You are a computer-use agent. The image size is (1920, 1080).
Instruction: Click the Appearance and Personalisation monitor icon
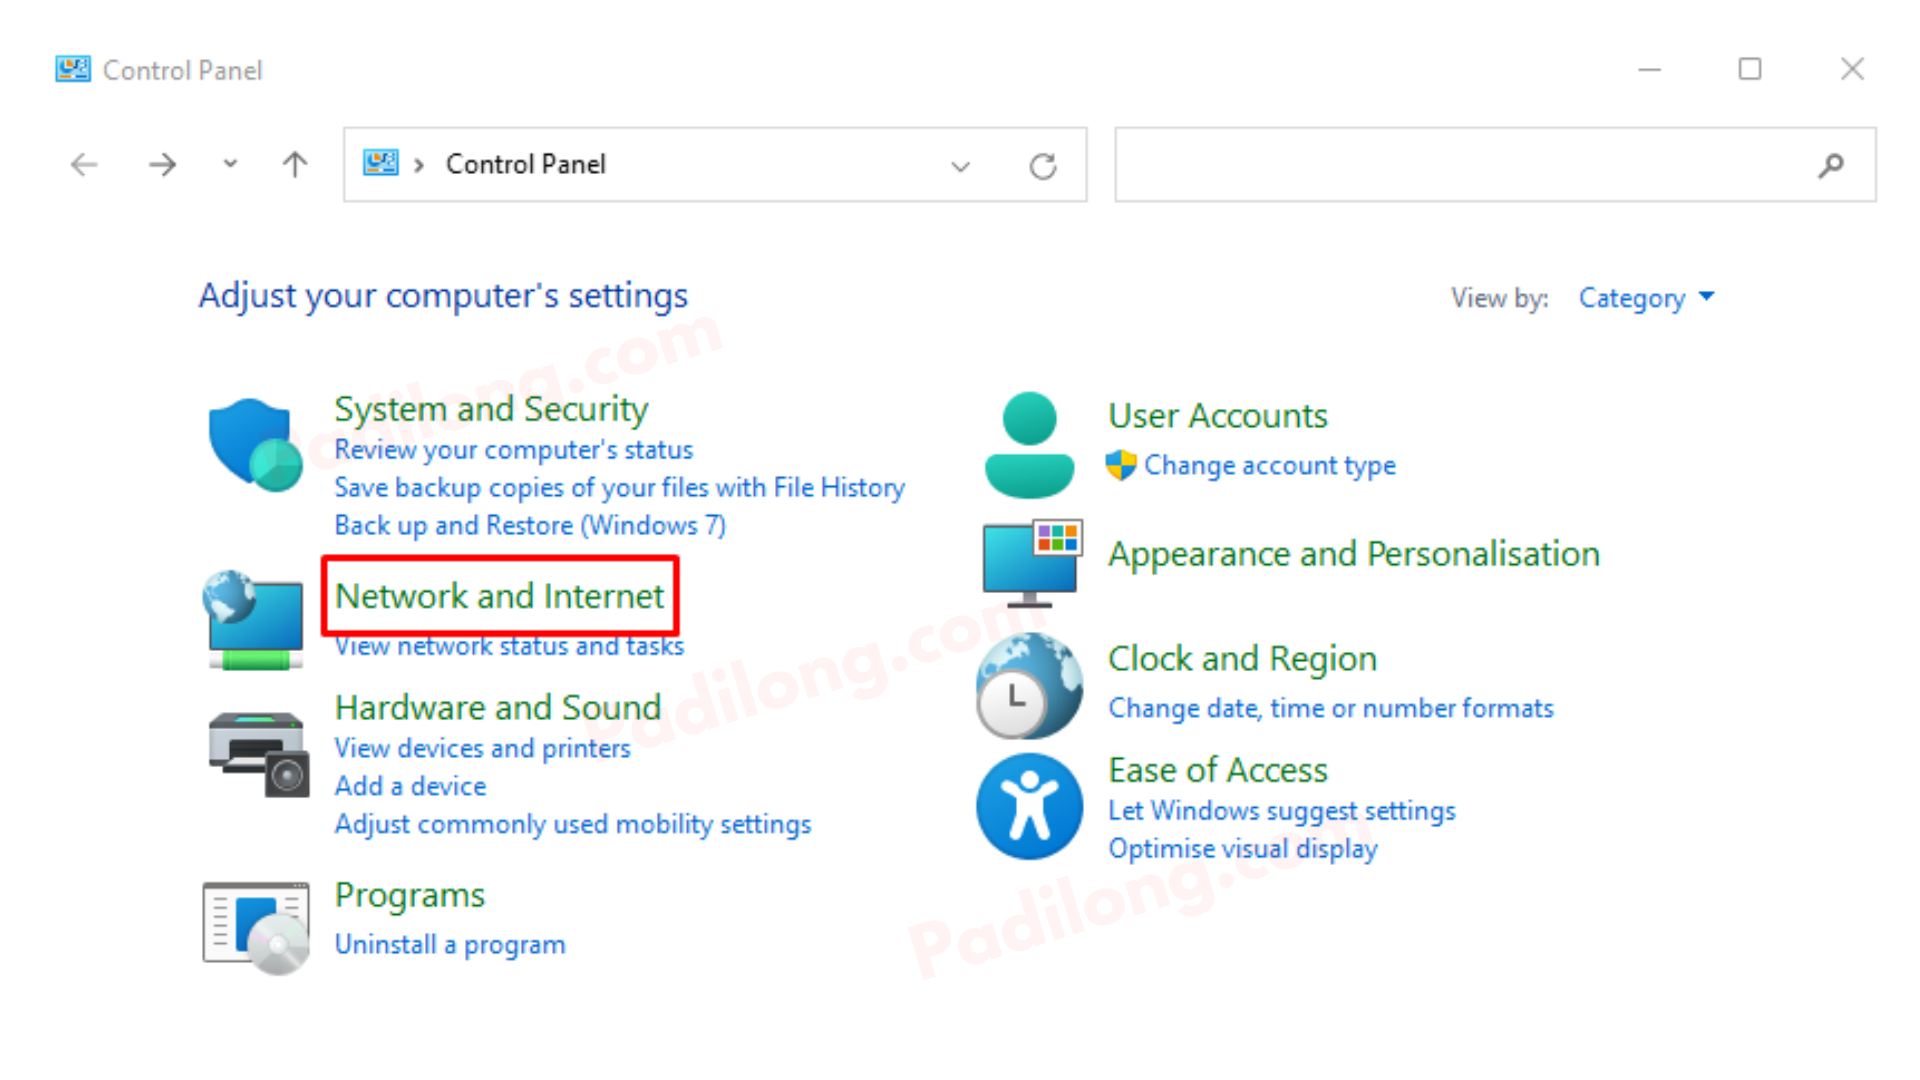pos(1029,560)
